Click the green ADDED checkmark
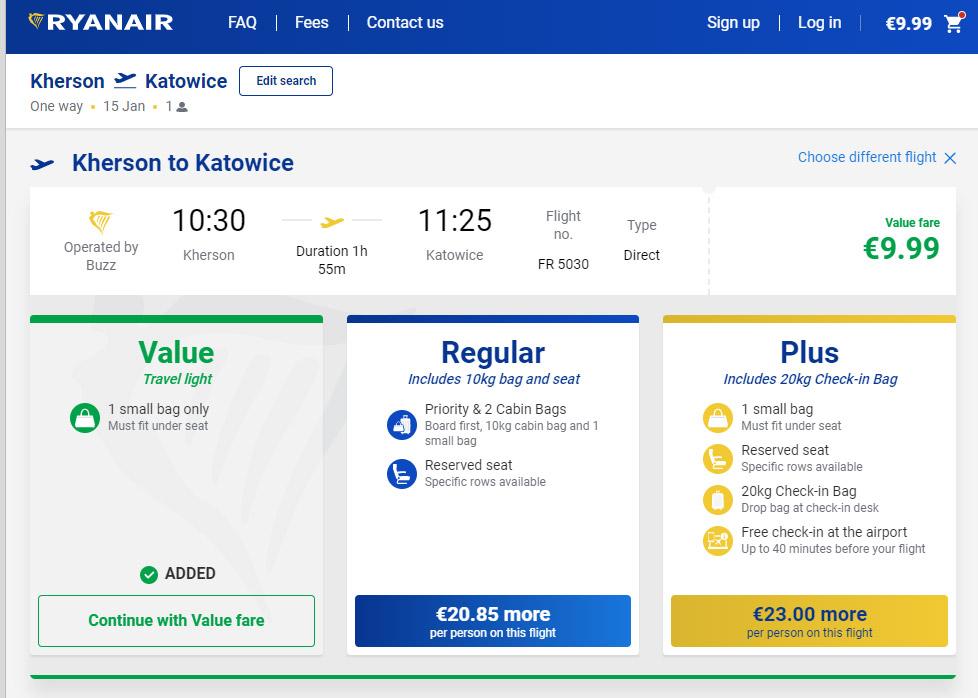Image resolution: width=978 pixels, height=698 pixels. [x=149, y=574]
